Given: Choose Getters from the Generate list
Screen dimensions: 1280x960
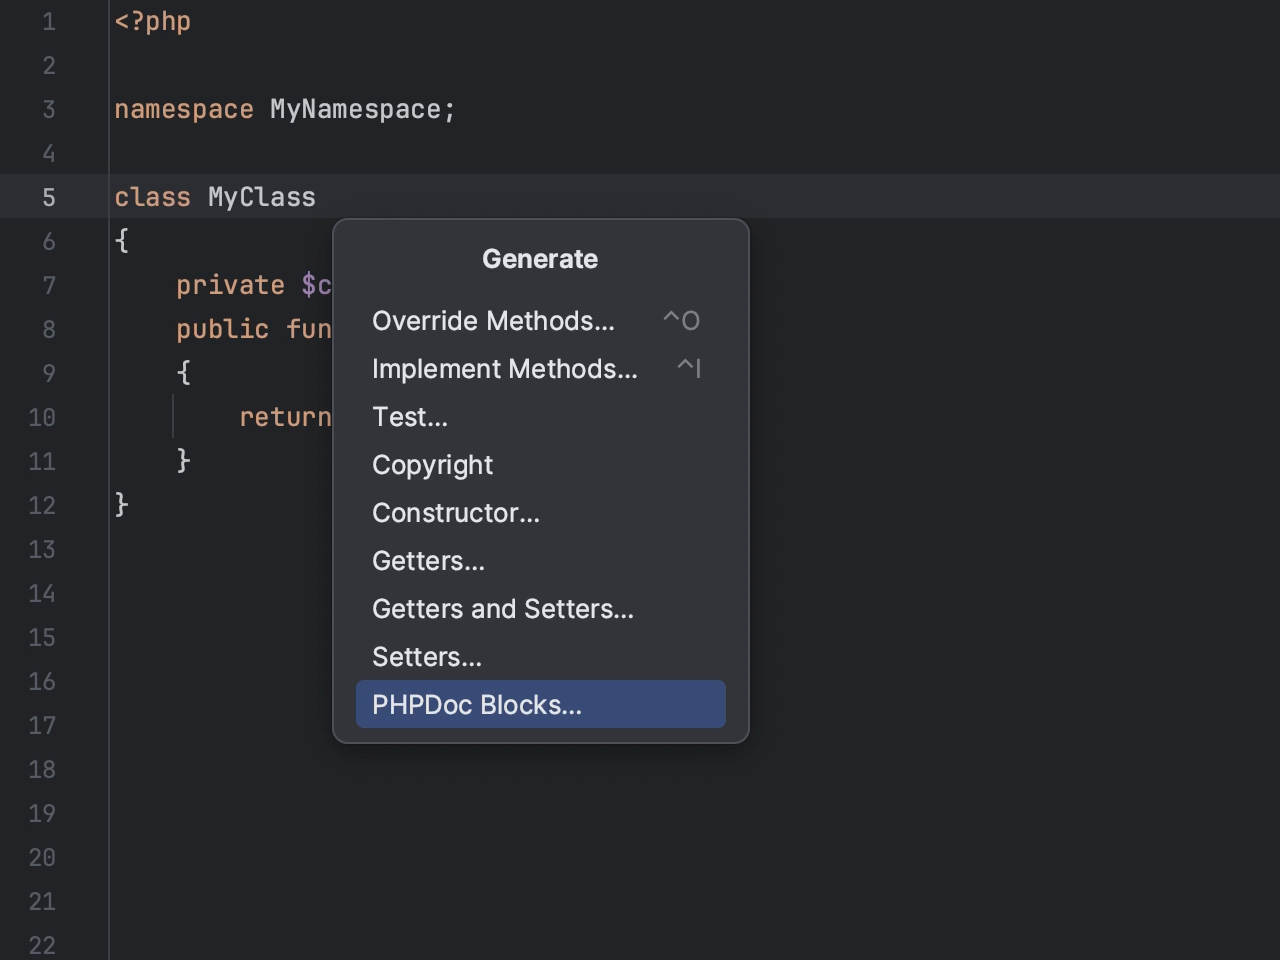Looking at the screenshot, I should click(428, 560).
